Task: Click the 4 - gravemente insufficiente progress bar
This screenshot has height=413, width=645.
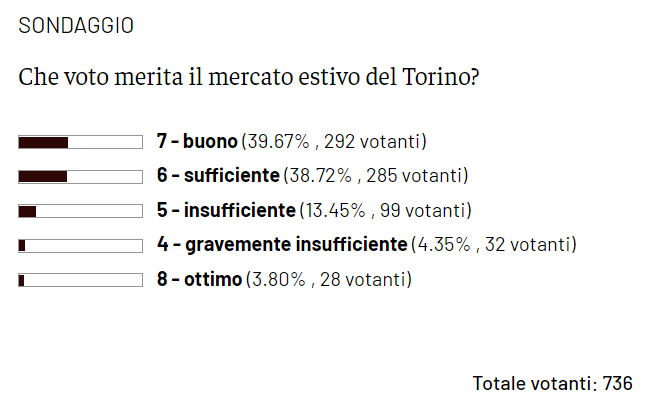Action: (x=80, y=245)
